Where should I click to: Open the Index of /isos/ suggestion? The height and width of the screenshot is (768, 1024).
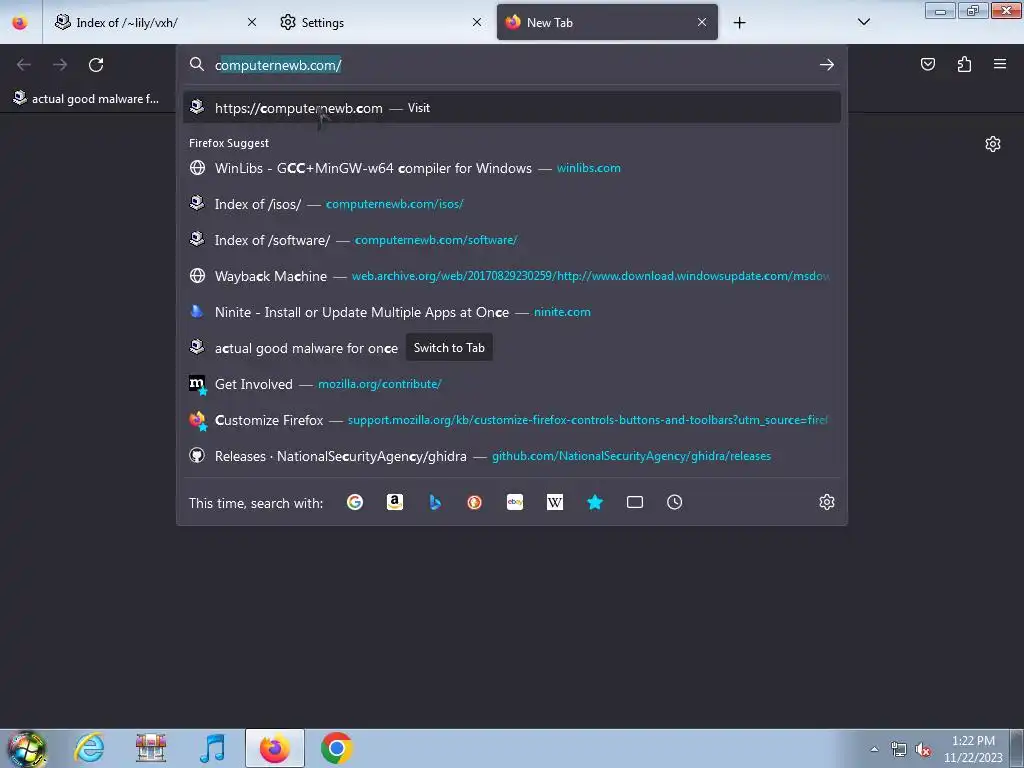click(512, 204)
